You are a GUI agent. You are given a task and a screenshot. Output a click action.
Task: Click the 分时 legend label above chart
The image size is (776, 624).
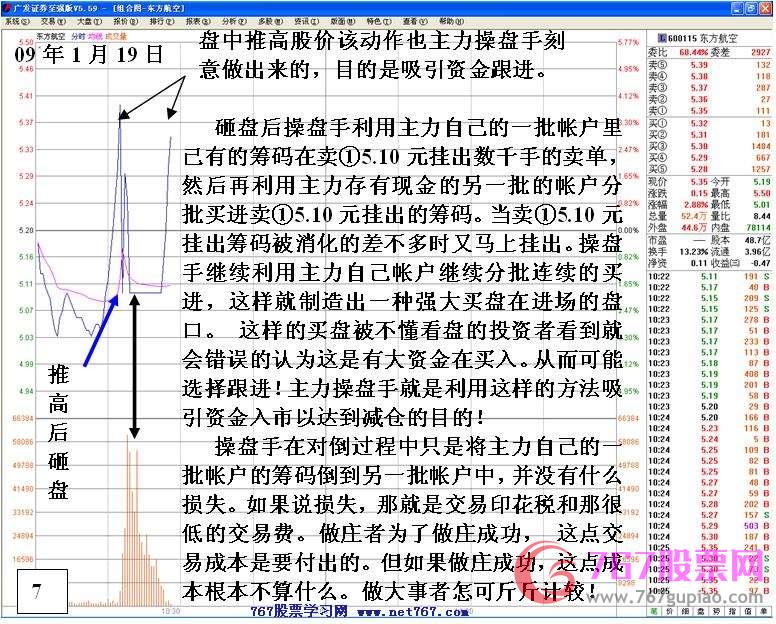coord(78,37)
